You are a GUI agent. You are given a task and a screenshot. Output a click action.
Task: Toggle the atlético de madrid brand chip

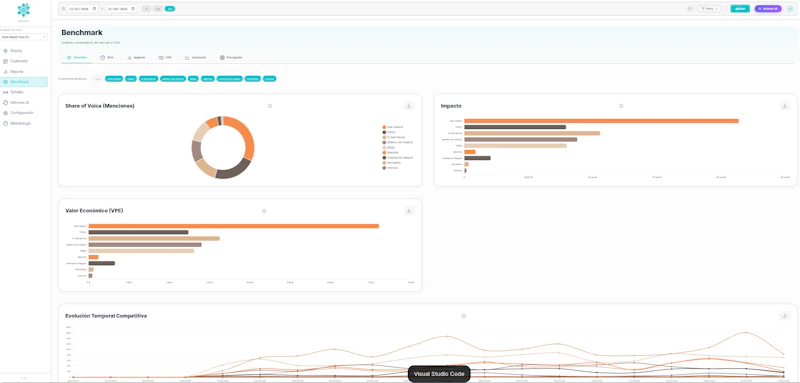(173, 79)
